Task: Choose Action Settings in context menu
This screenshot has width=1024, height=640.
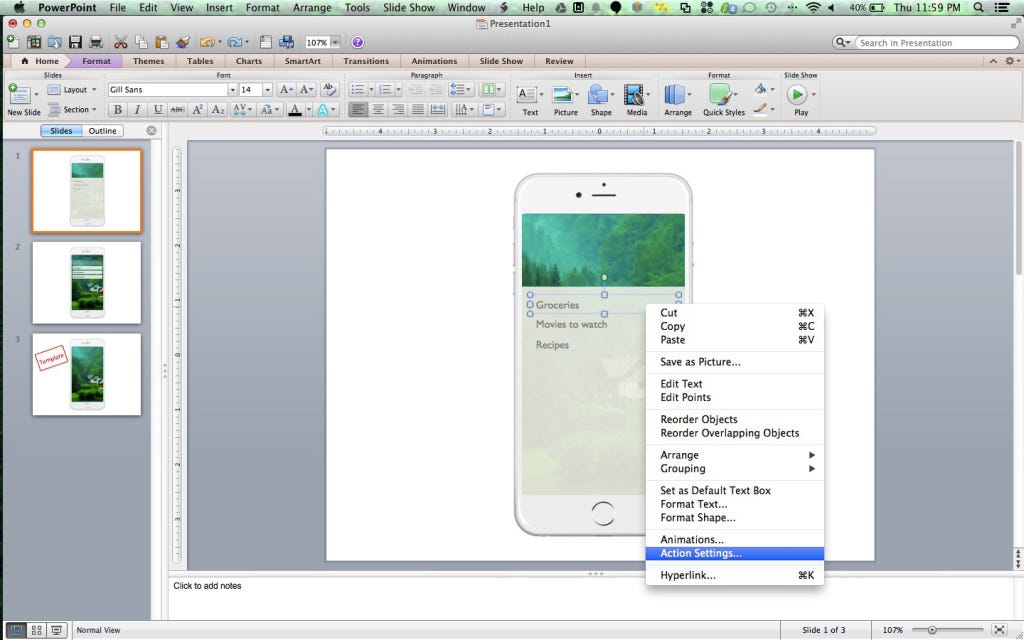Action: coord(735,554)
